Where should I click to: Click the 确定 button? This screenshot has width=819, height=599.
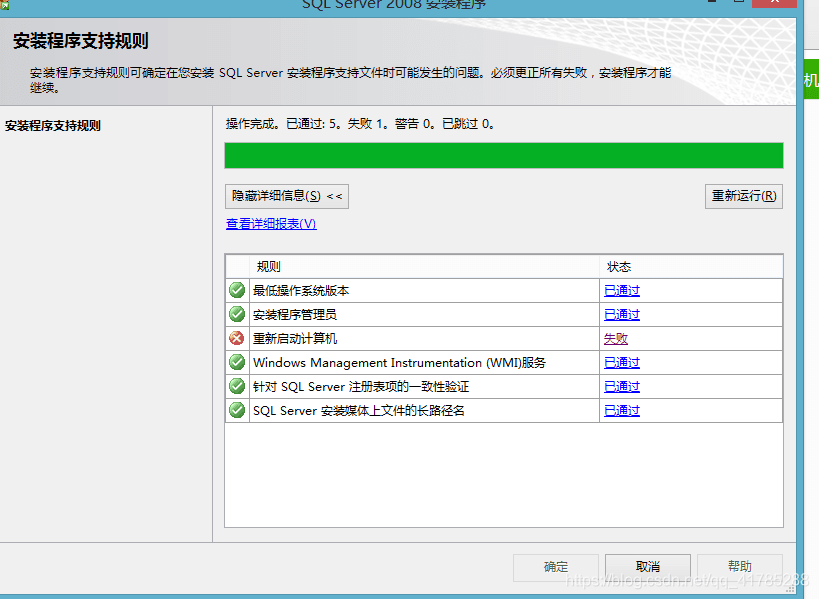[556, 567]
